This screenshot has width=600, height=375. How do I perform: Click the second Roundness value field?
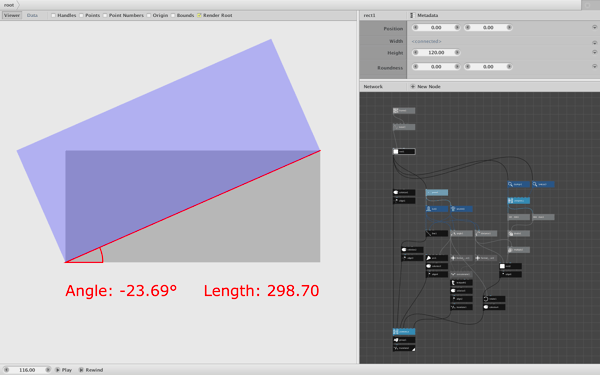tap(488, 67)
